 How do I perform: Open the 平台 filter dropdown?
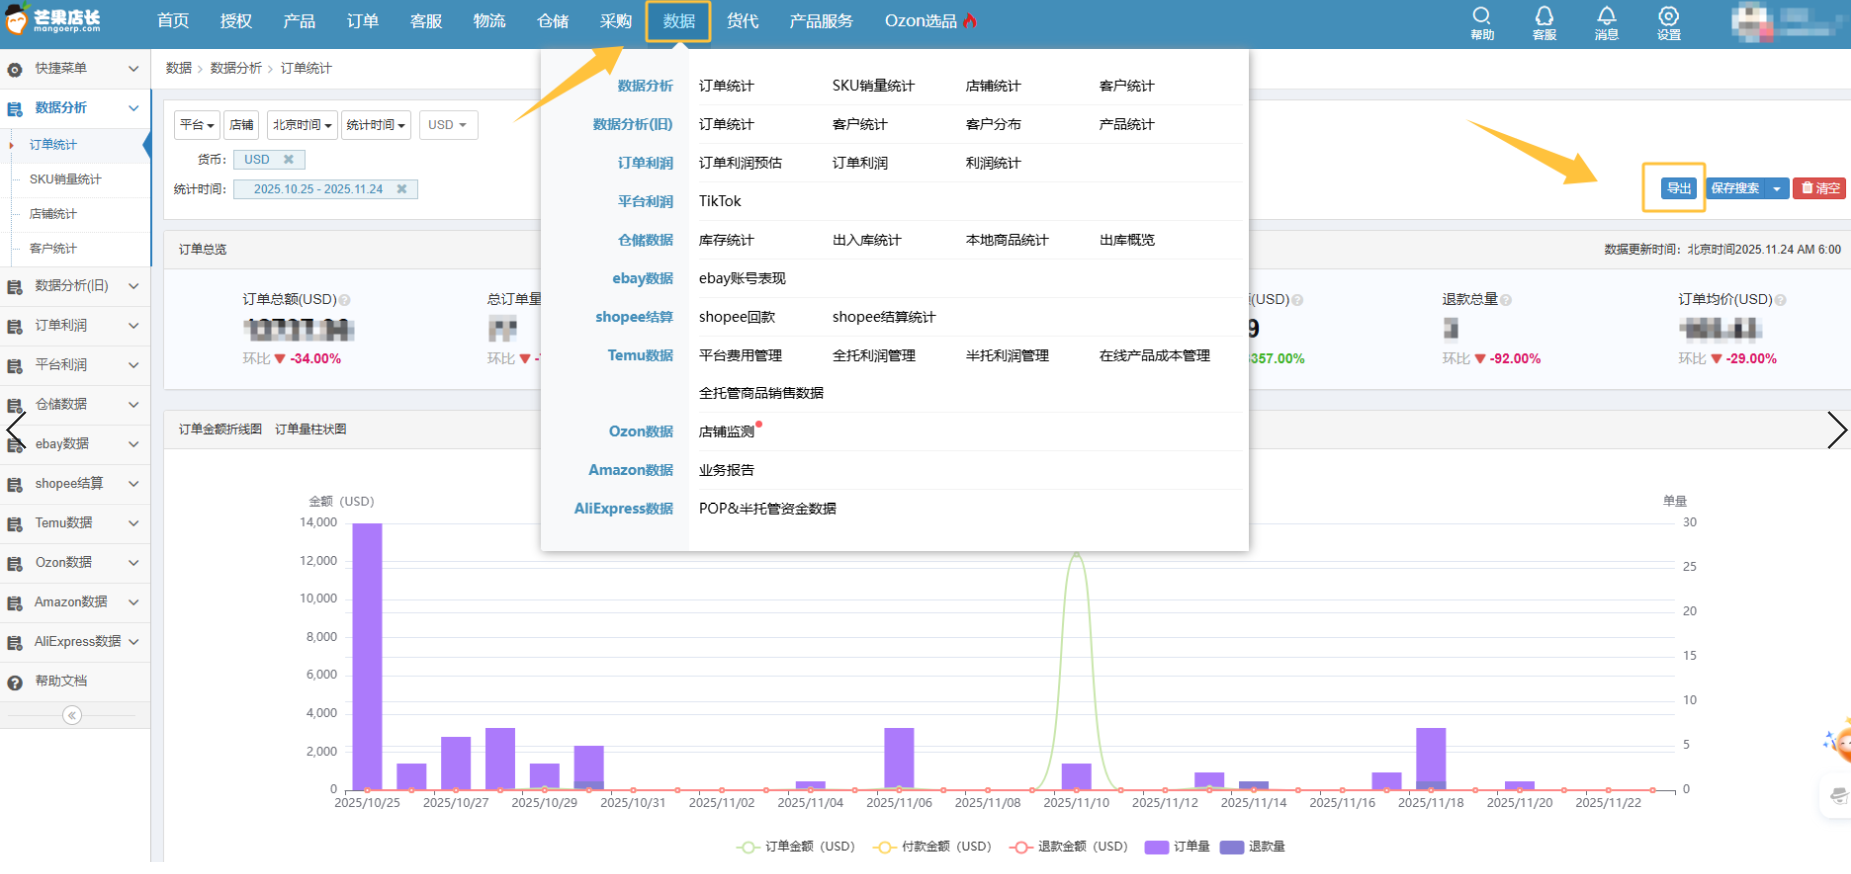[197, 125]
